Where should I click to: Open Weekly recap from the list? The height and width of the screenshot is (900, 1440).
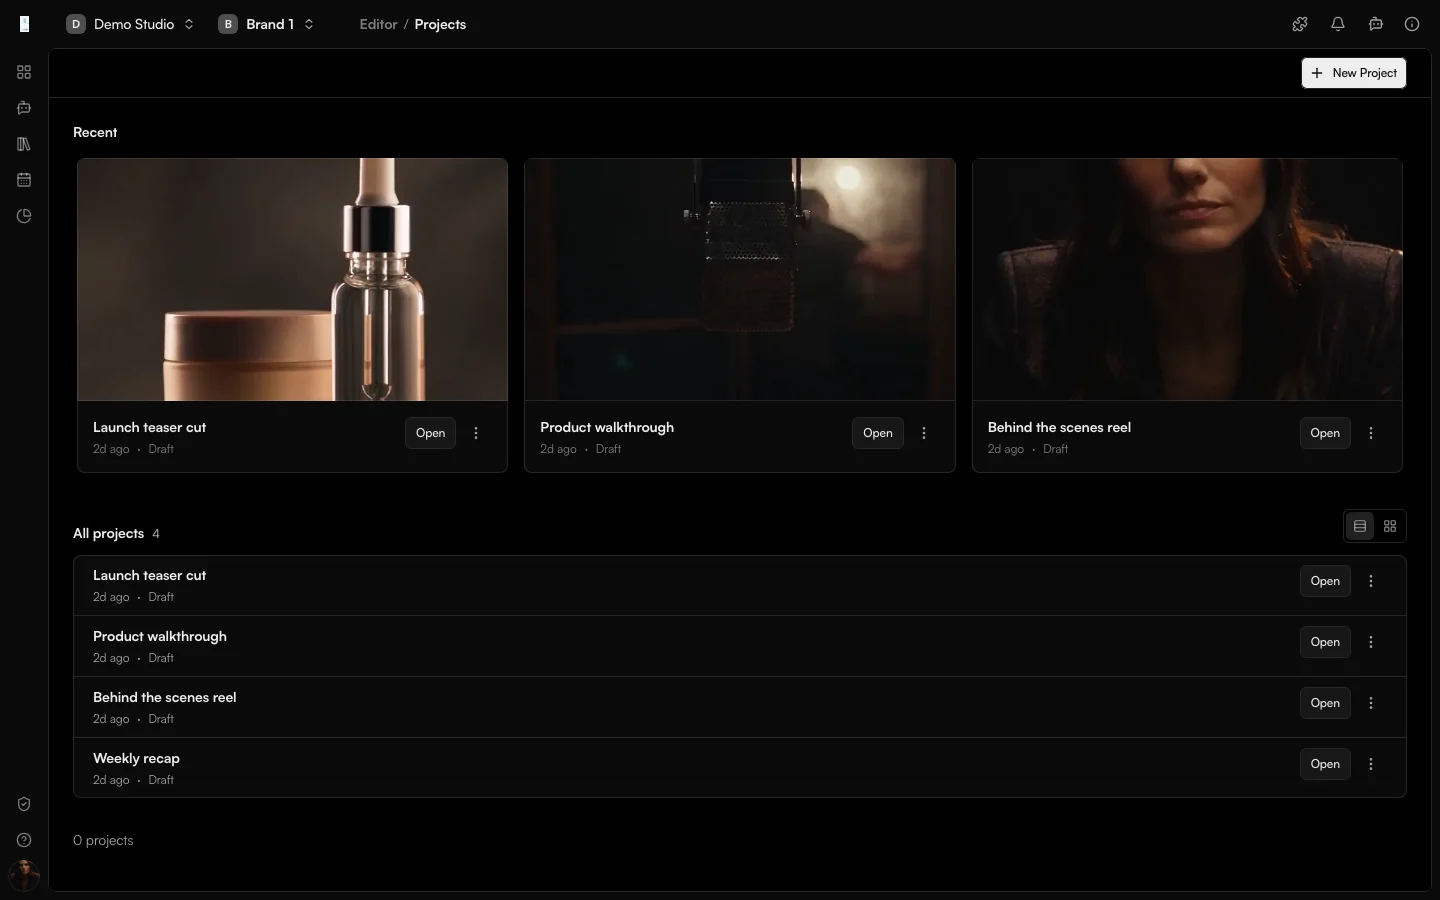click(x=1325, y=764)
